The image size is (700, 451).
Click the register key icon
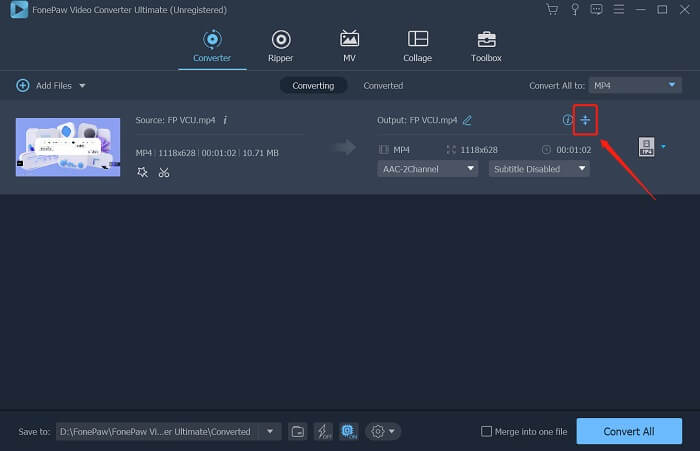(575, 9)
